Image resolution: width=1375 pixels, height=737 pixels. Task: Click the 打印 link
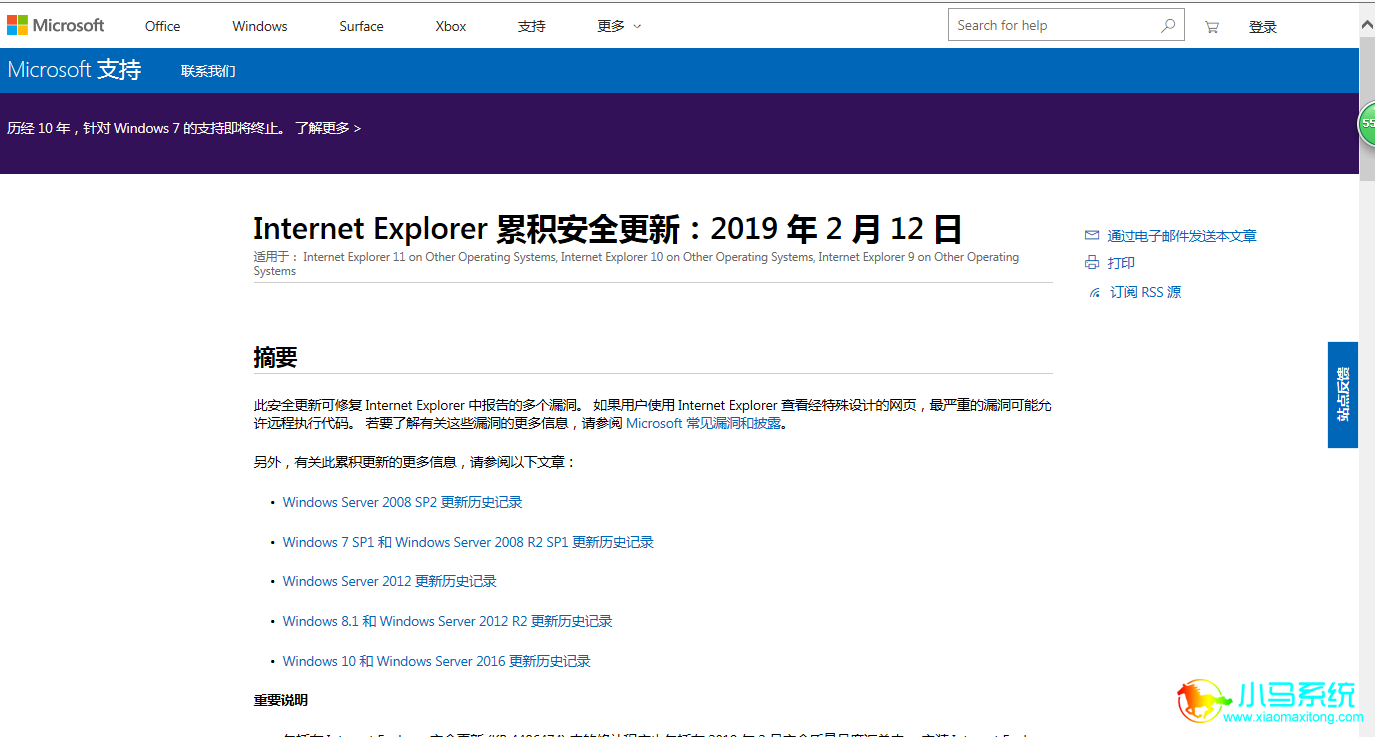click(1121, 263)
